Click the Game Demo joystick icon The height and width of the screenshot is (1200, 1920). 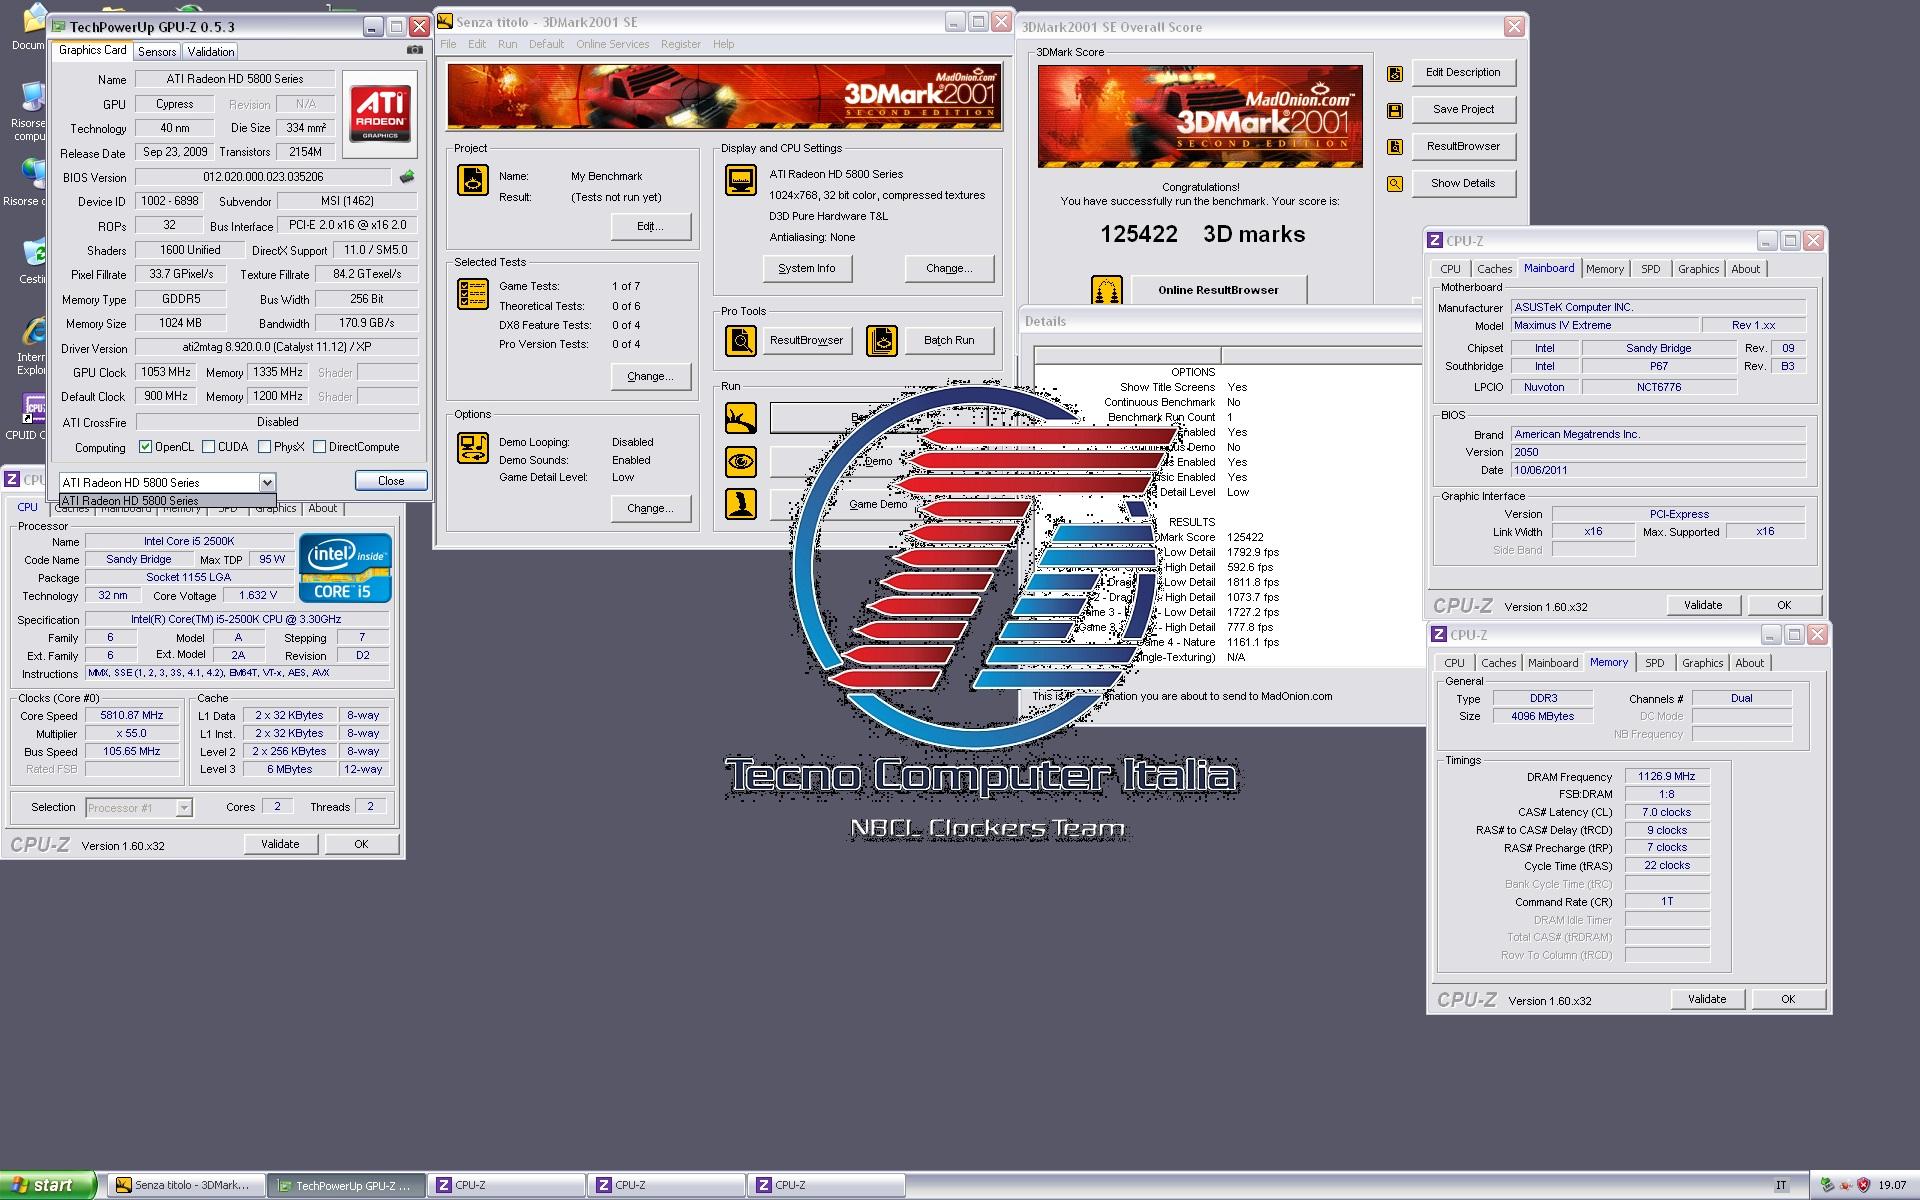(x=741, y=504)
